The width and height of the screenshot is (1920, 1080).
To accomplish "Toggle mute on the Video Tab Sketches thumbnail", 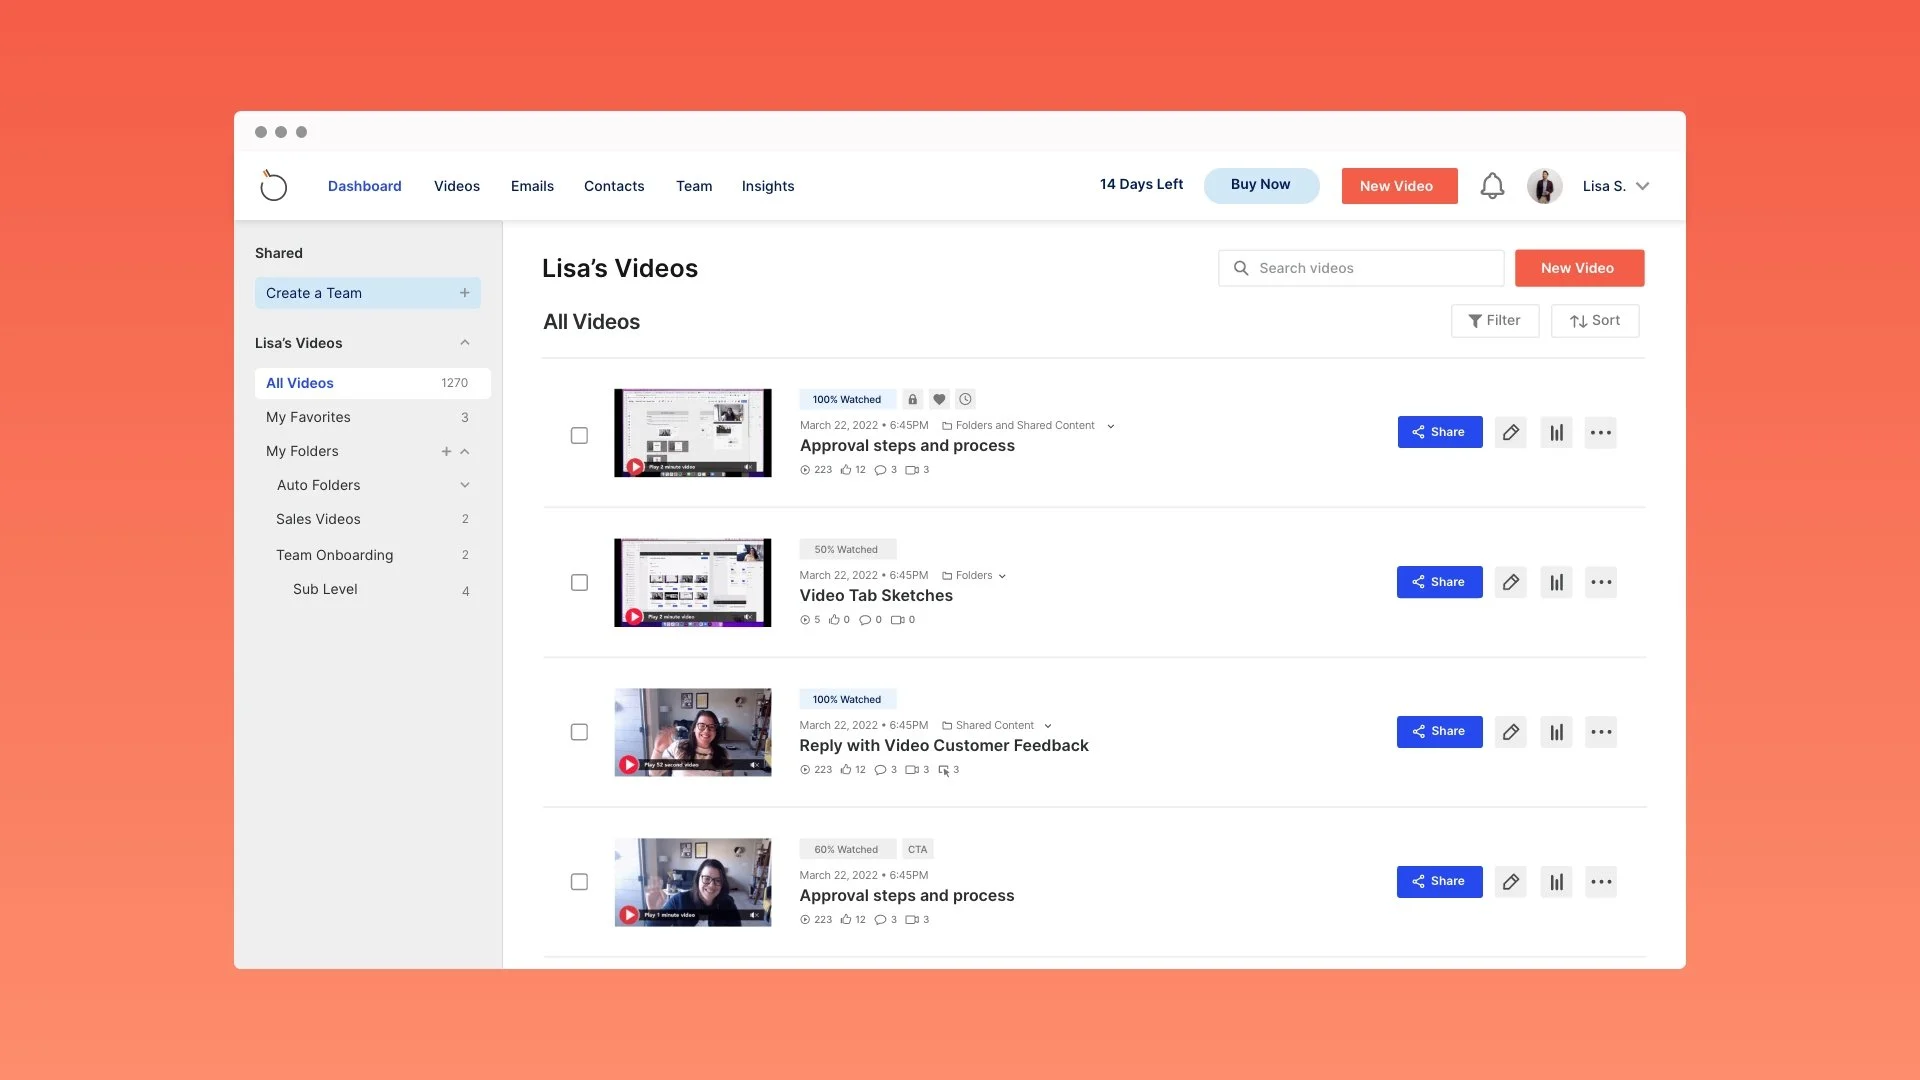I will pos(749,617).
